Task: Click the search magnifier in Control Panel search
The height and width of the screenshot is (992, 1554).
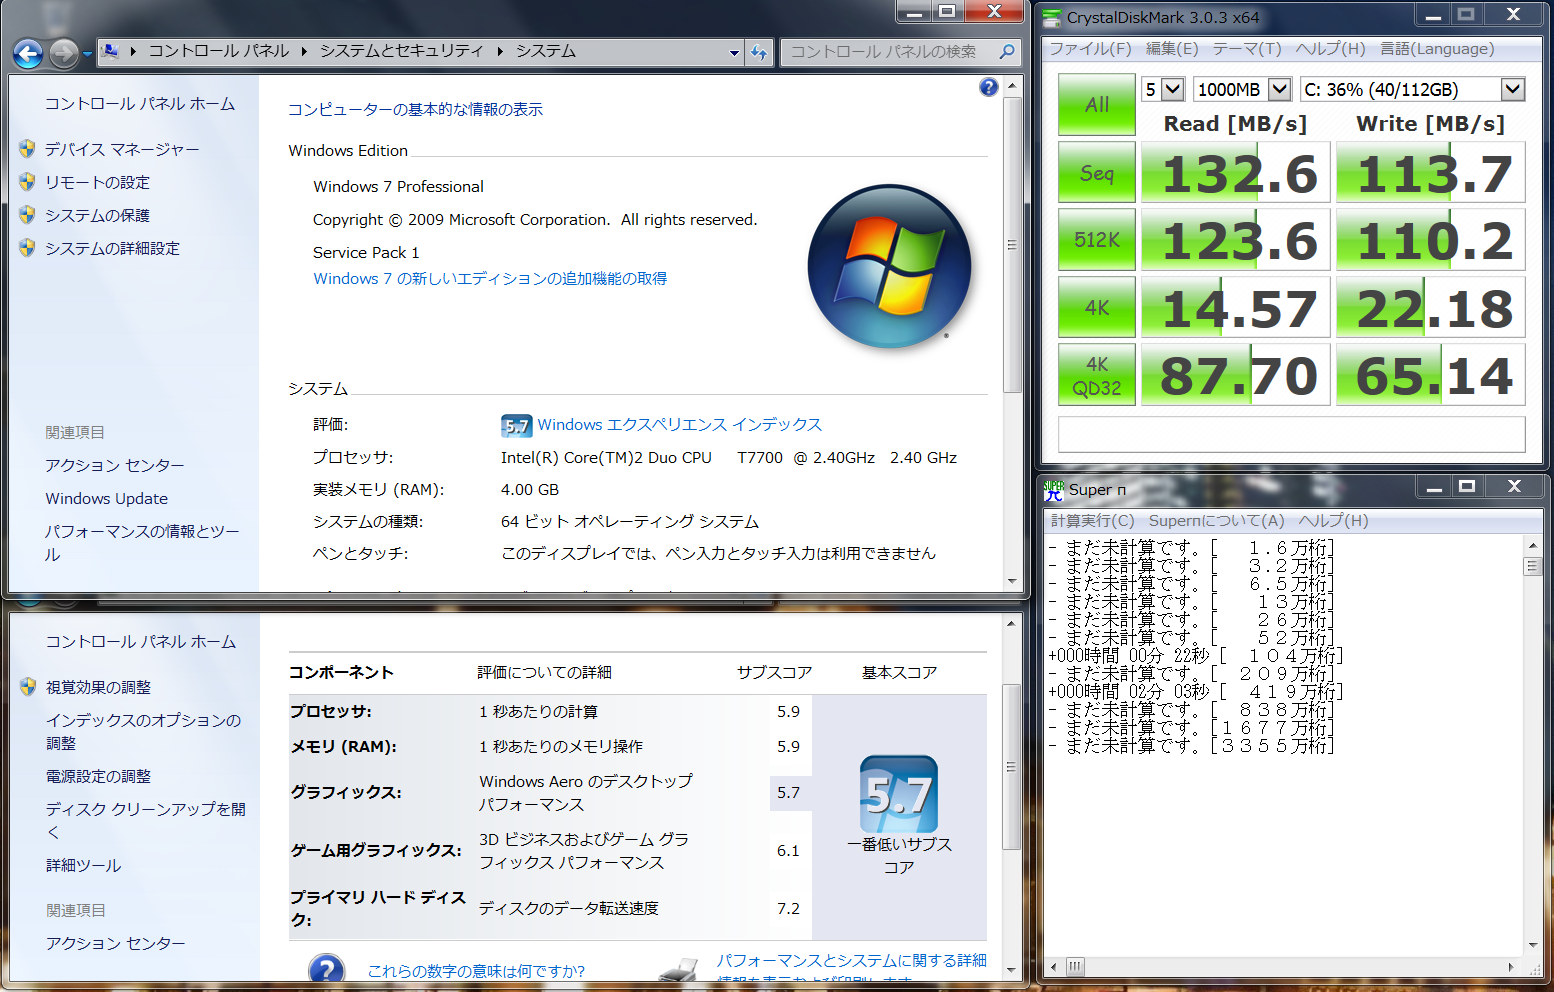Action: 1007,51
